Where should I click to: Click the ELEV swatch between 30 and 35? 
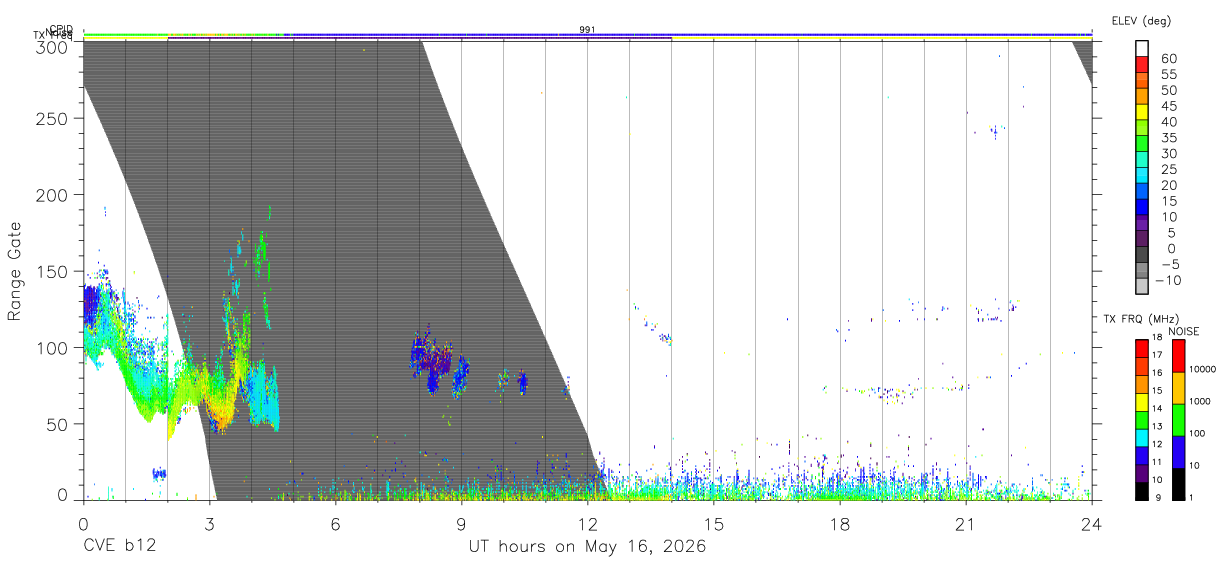1142,145
